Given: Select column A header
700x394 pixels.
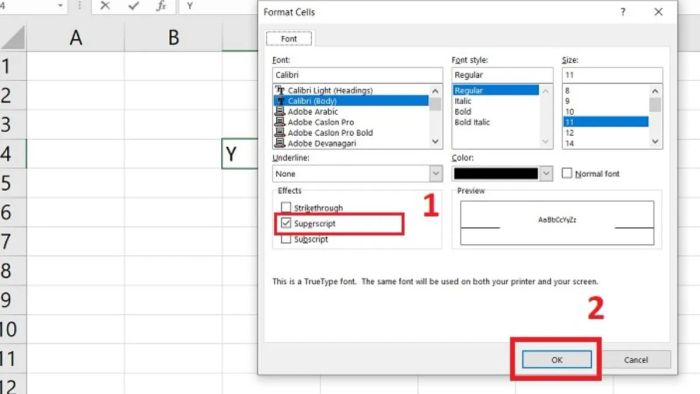Looking at the screenshot, I should (75, 37).
